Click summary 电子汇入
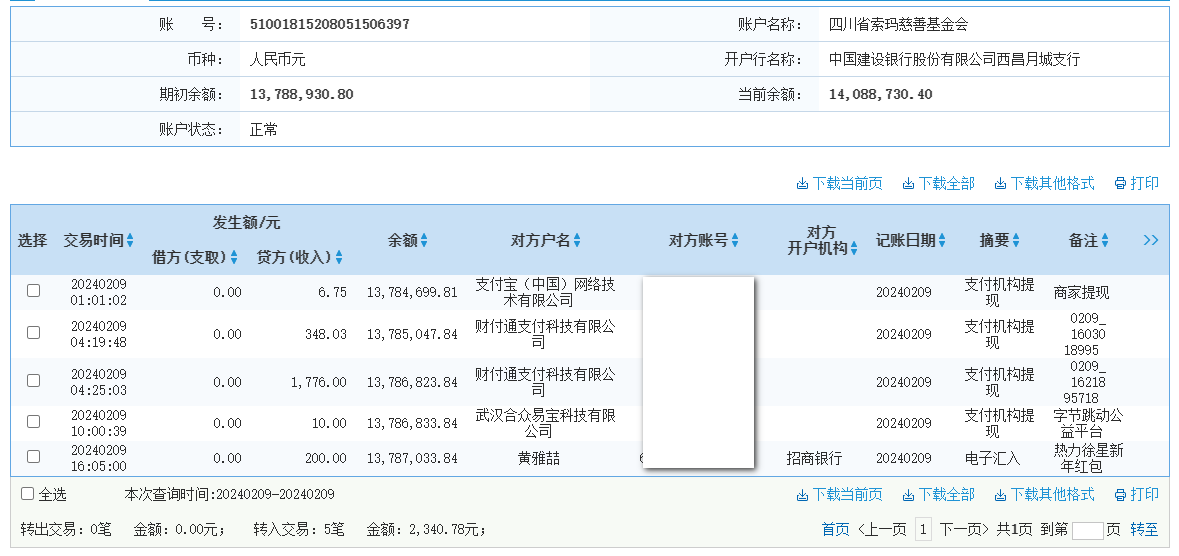This screenshot has width=1179, height=556. click(x=993, y=458)
